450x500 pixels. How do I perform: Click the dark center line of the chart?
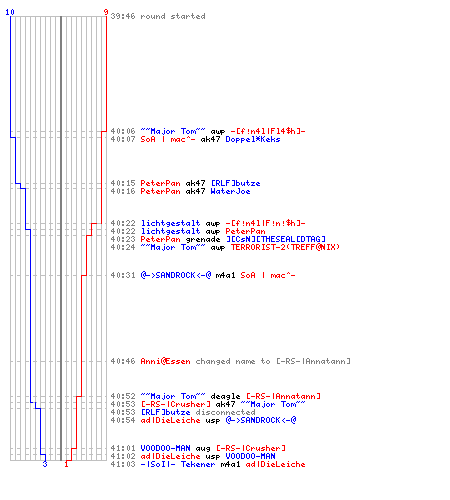point(61,238)
